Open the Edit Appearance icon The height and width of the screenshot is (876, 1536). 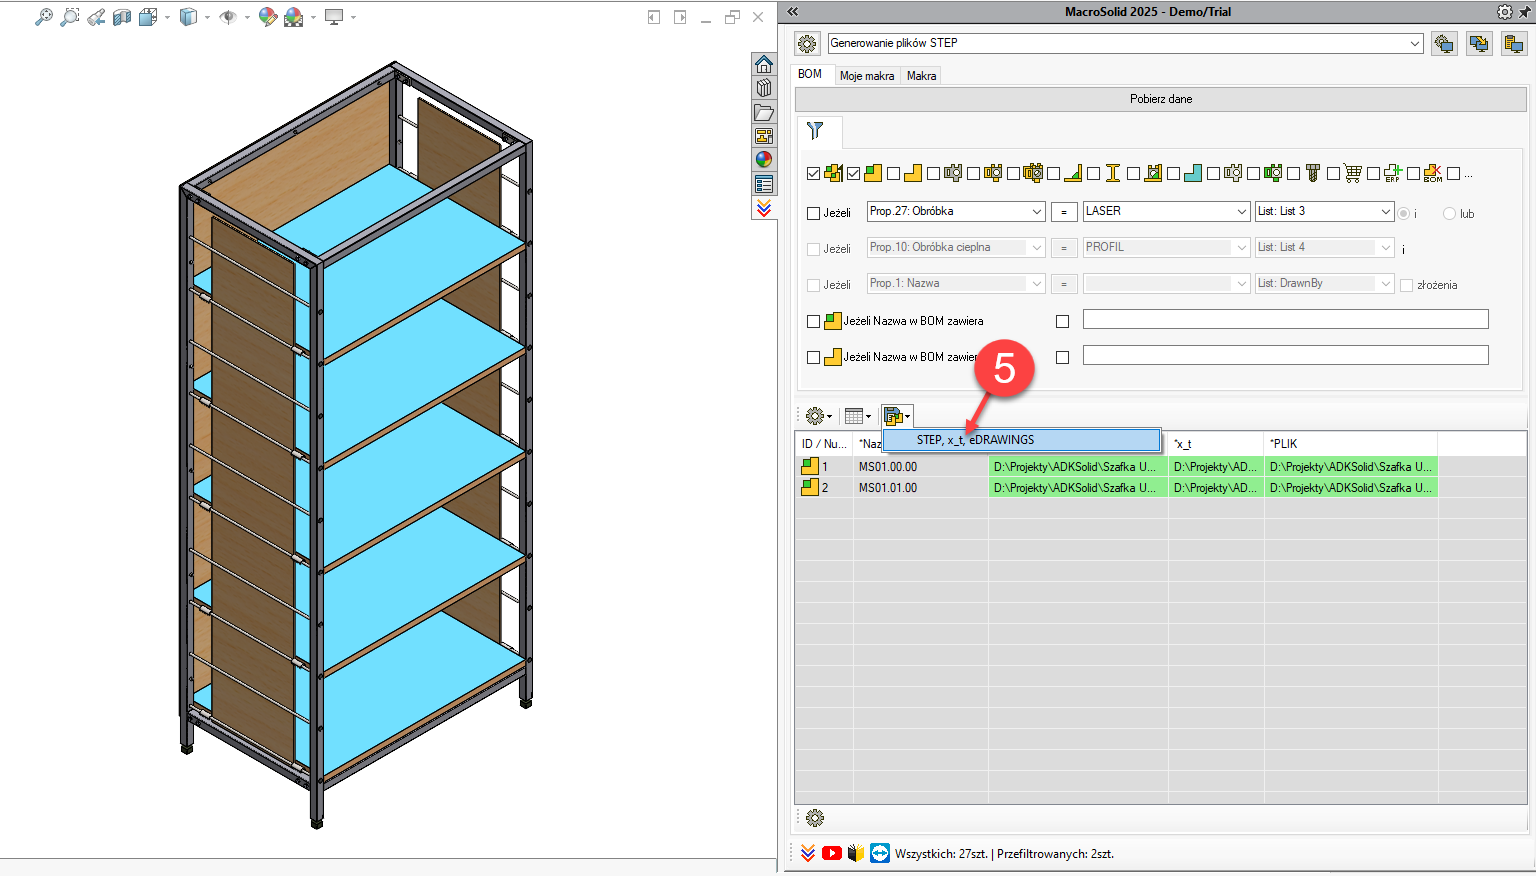(267, 17)
